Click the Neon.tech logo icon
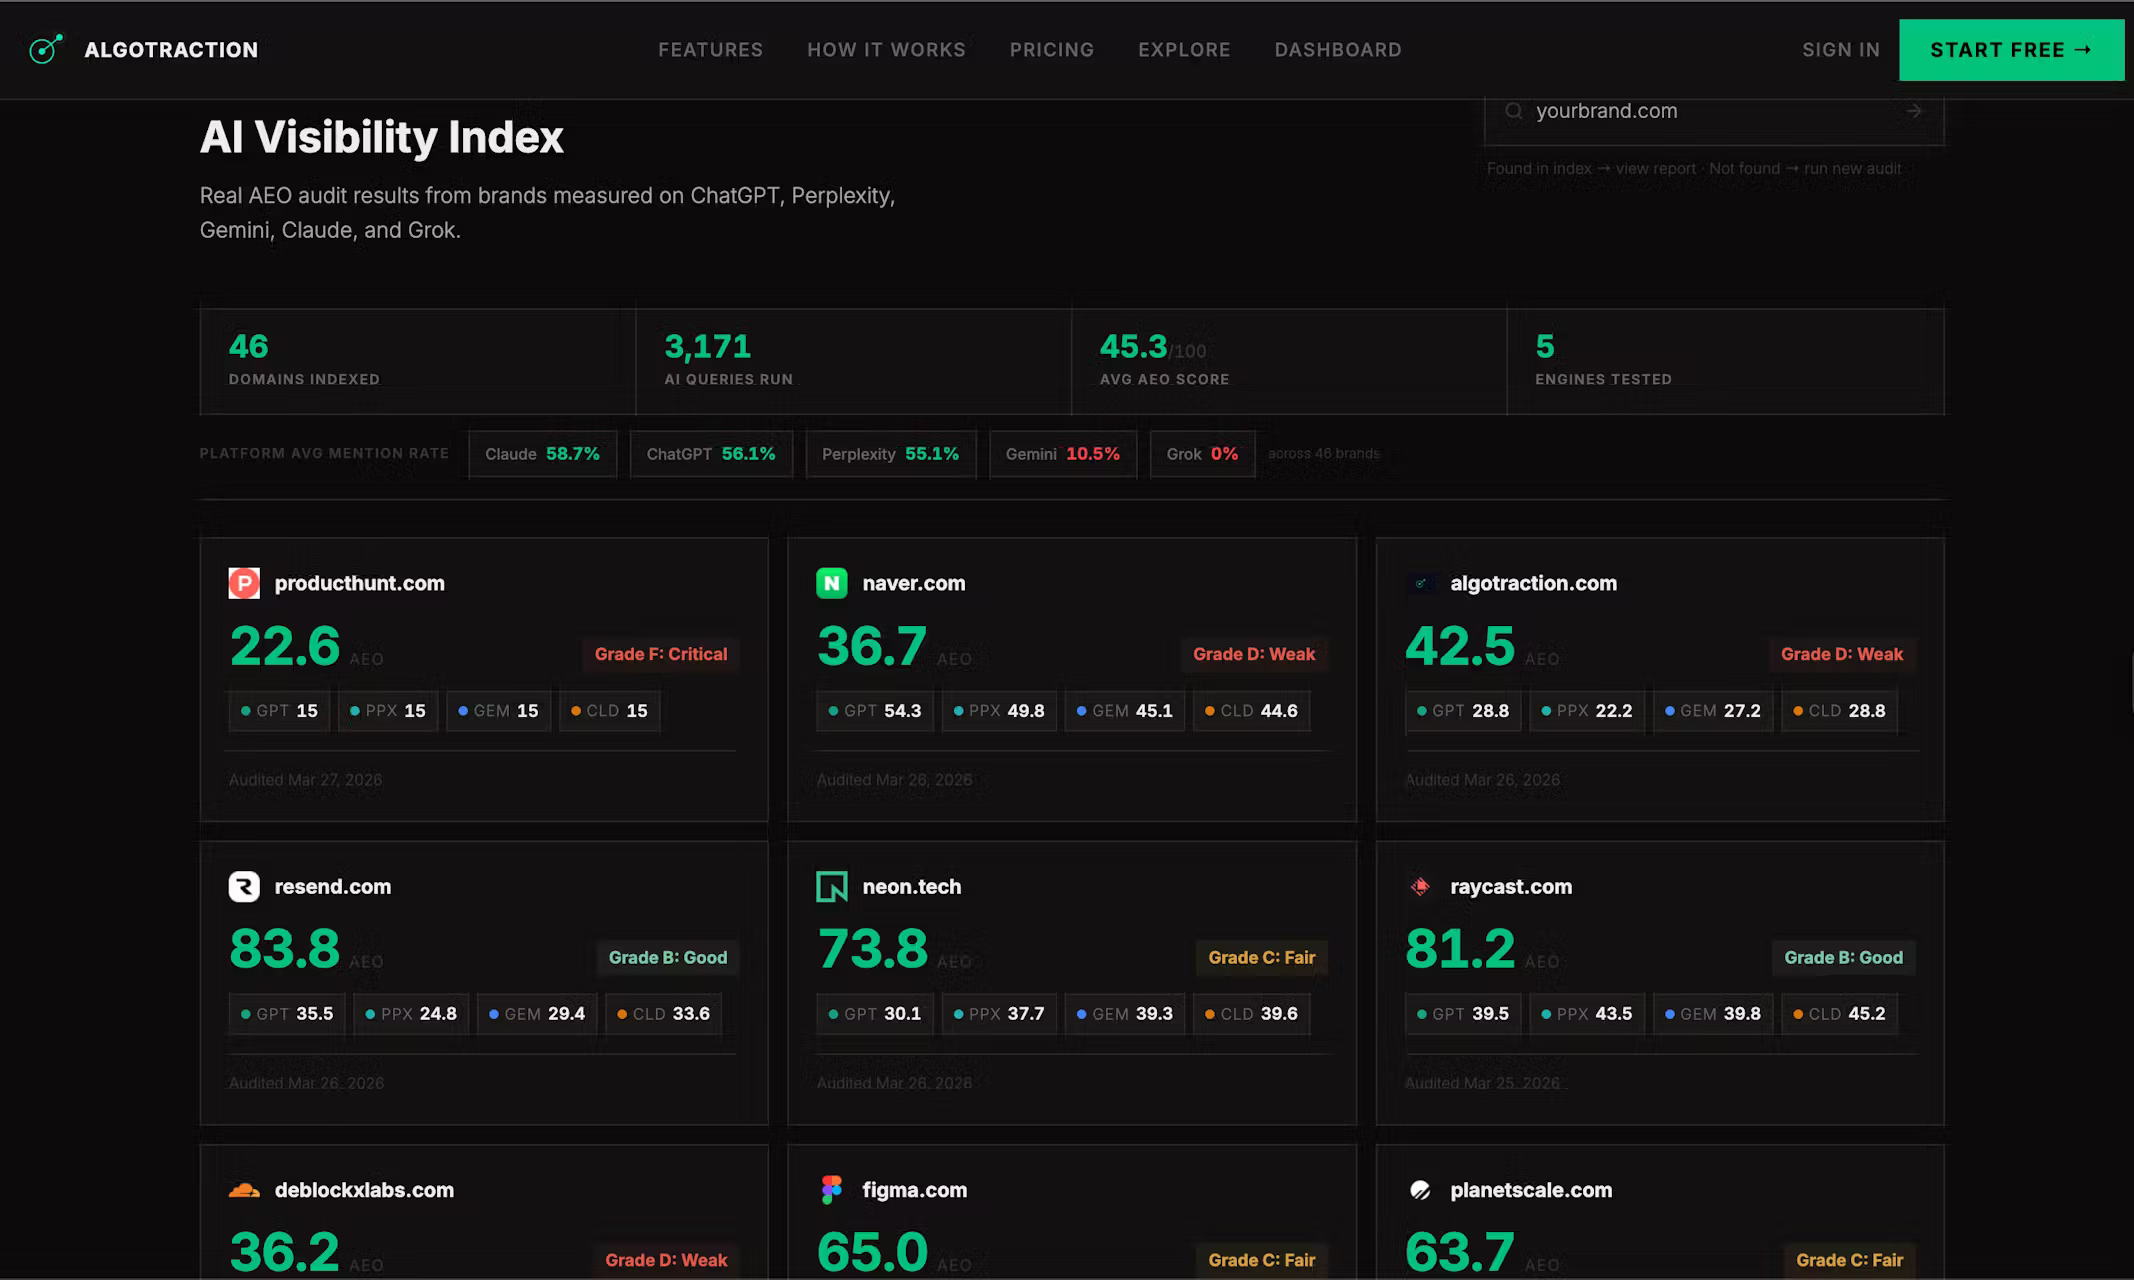 click(x=832, y=886)
